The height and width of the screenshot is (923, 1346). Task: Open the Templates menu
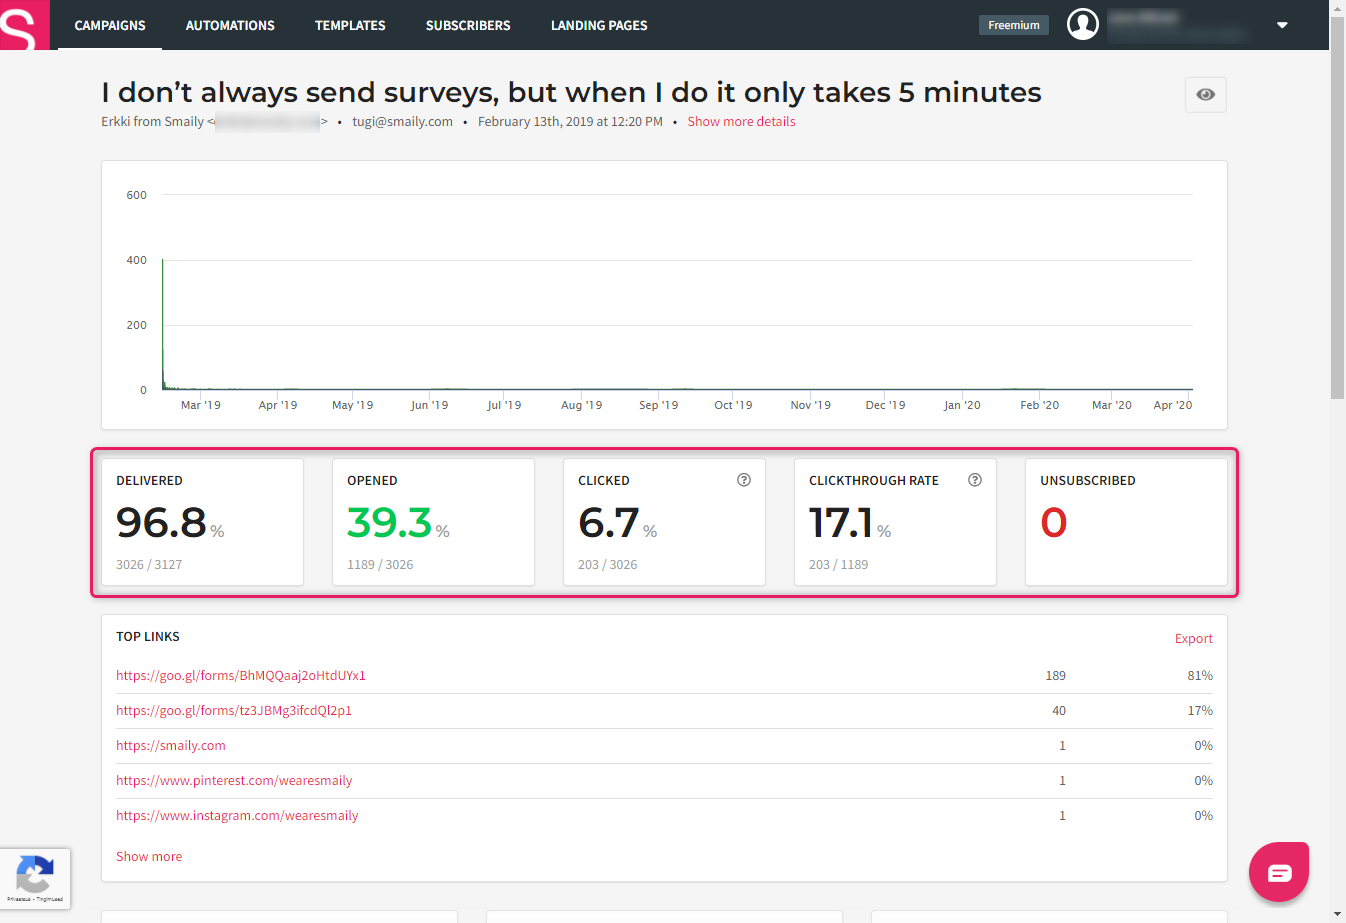(350, 25)
